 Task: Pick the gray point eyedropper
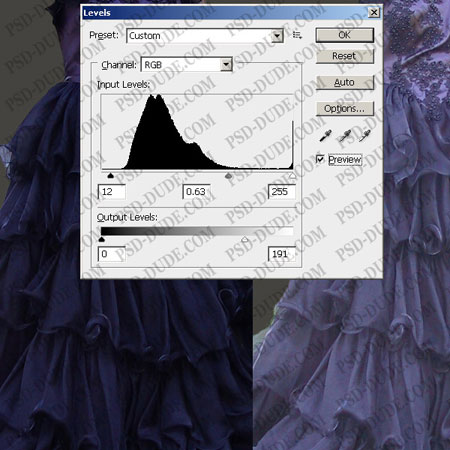(345, 135)
